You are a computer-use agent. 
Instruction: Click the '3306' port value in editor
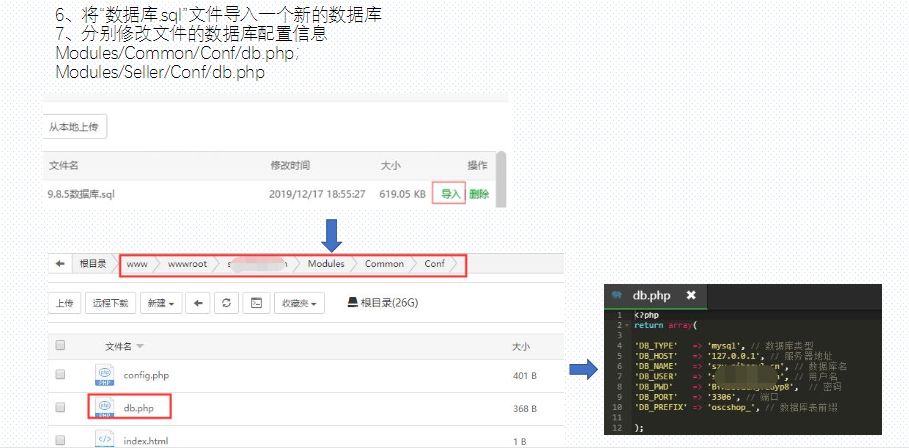tap(722, 396)
